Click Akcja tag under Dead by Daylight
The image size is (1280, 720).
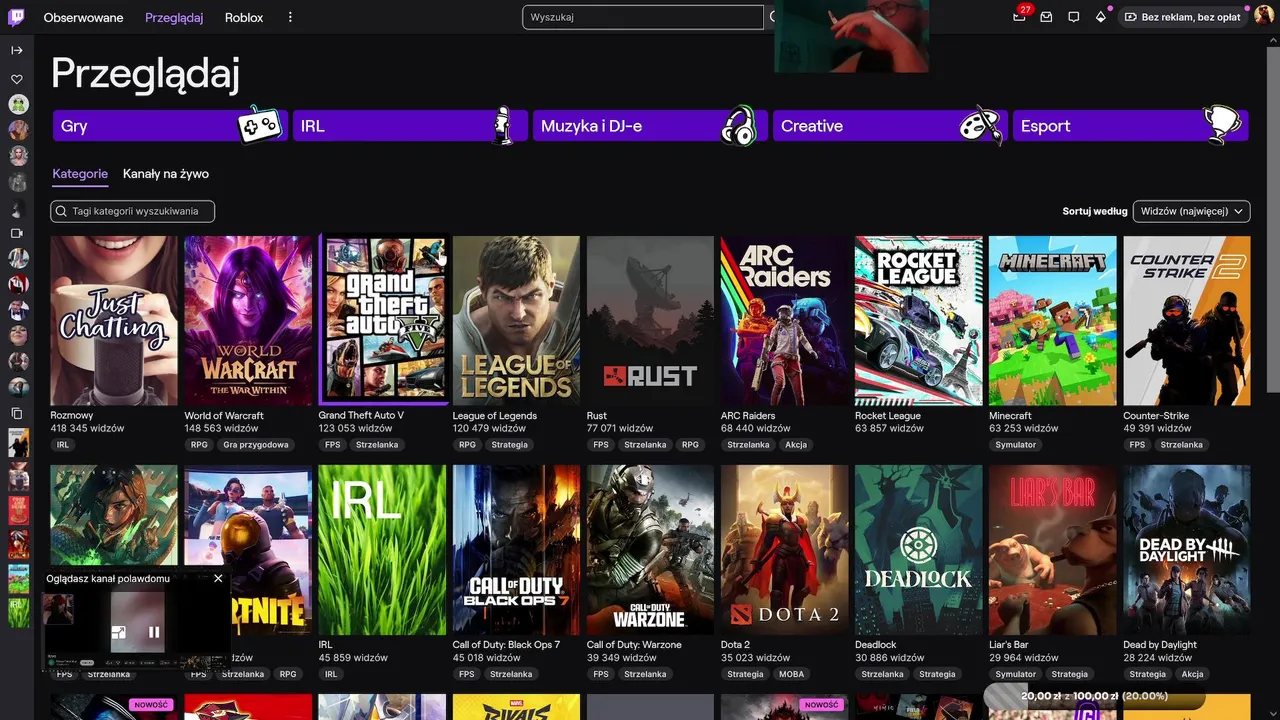coord(1192,674)
